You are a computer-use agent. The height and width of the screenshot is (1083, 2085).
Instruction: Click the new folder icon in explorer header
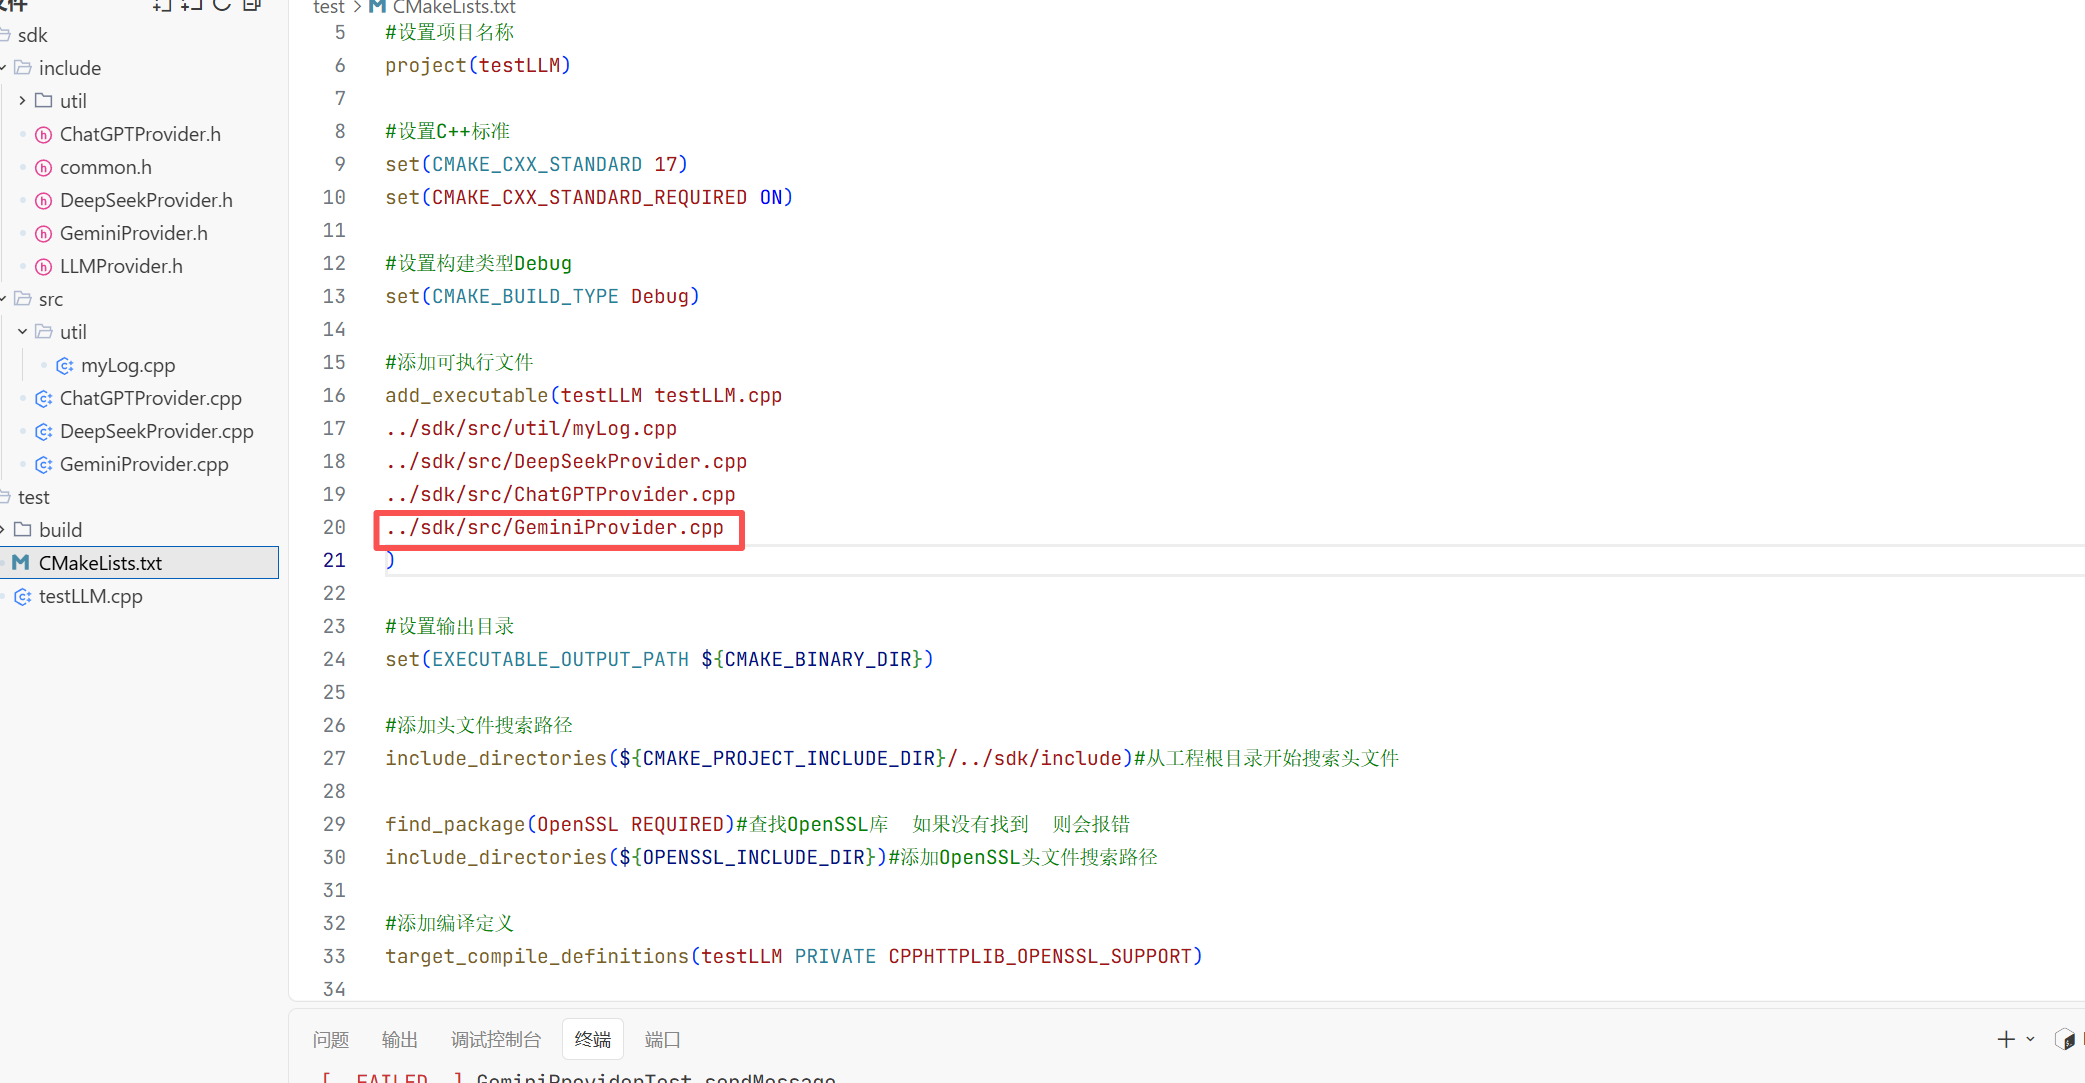point(192,5)
